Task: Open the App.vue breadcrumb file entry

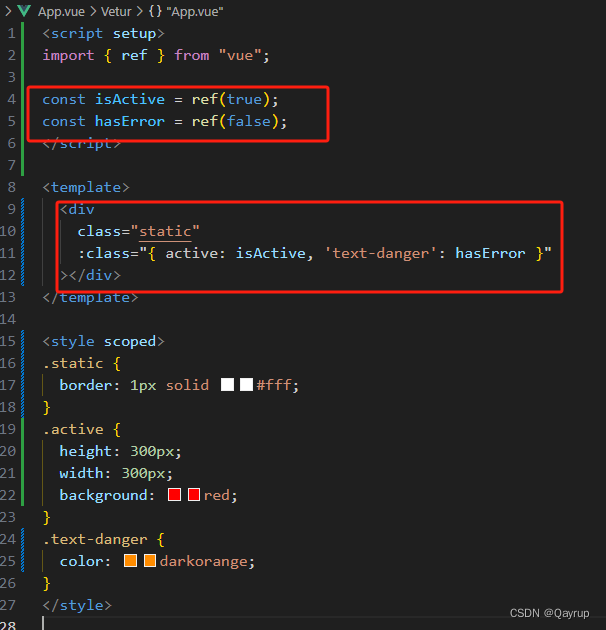Action: click(x=61, y=12)
